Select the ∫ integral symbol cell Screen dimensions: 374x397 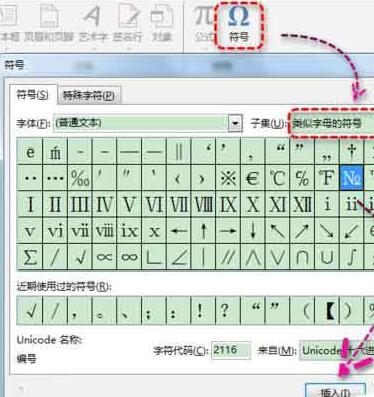[x=351, y=257]
